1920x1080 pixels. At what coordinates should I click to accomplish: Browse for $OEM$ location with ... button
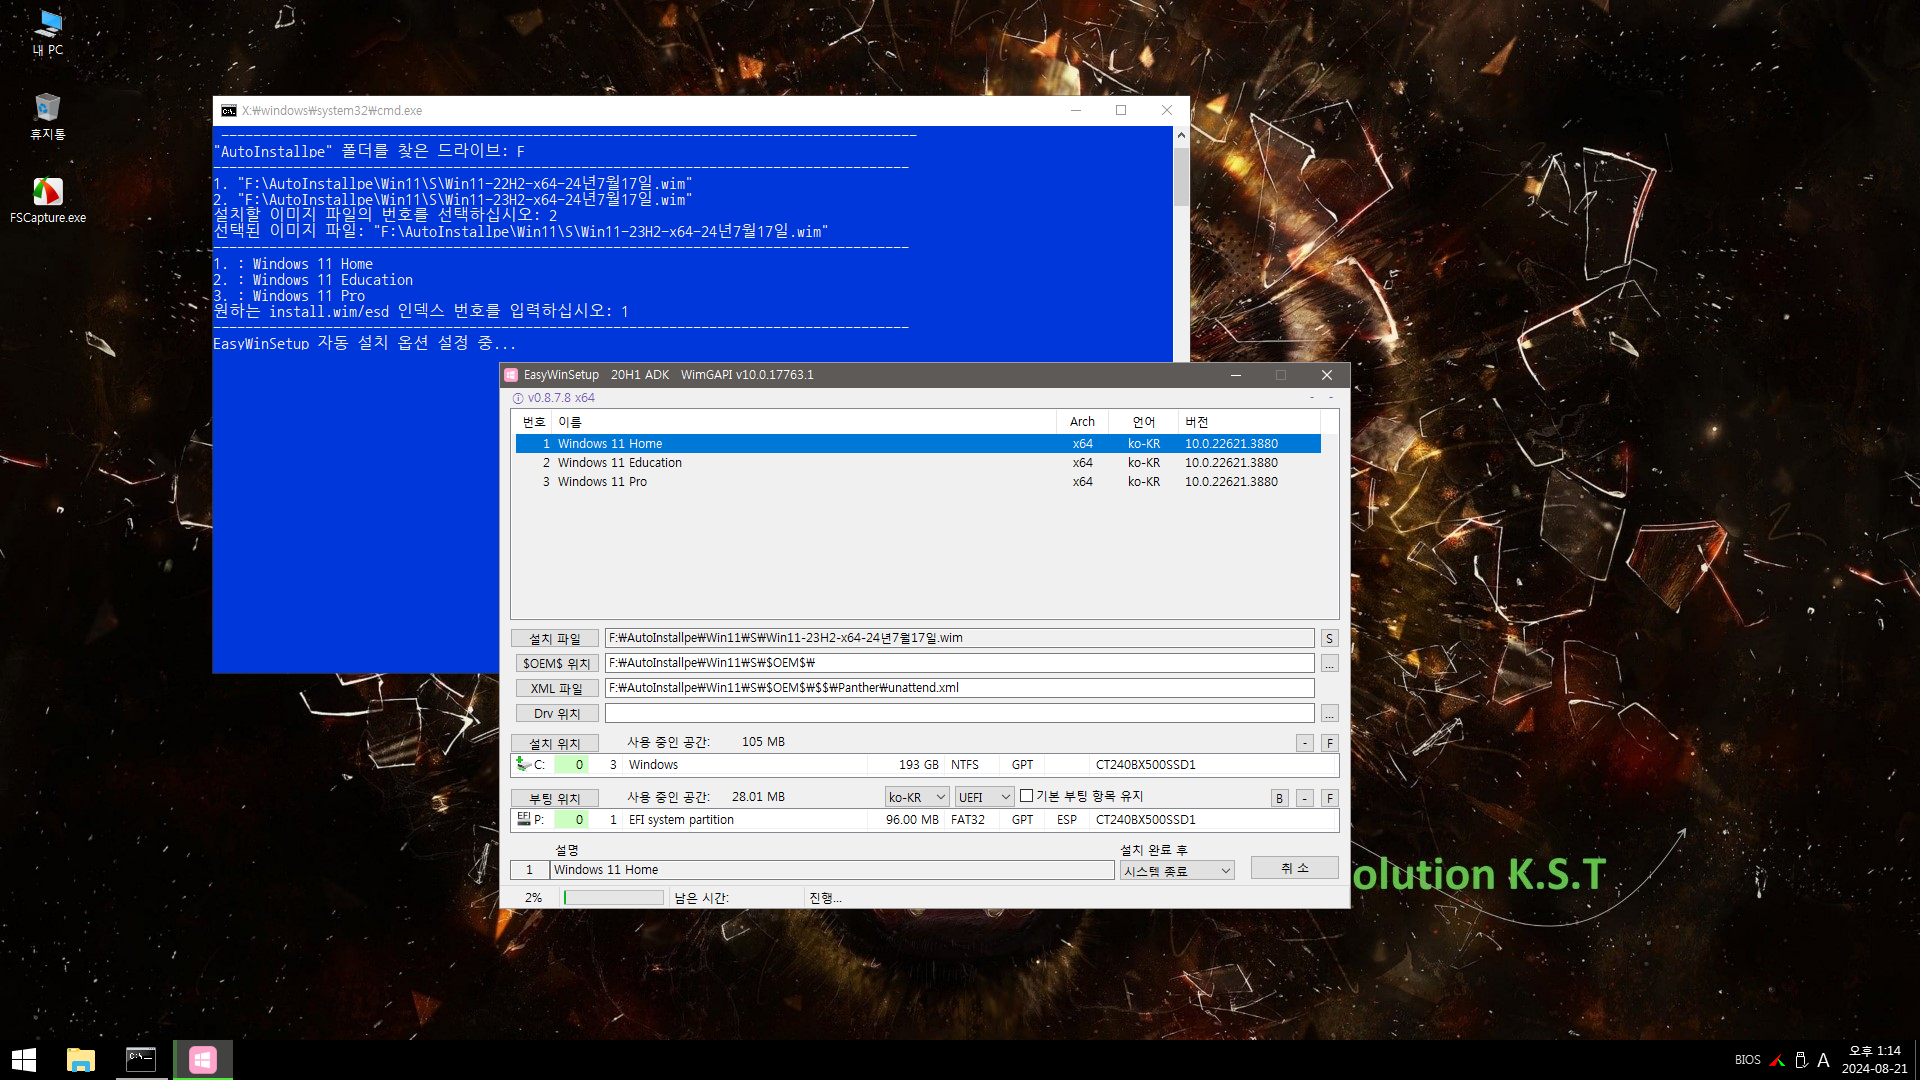(x=1329, y=663)
